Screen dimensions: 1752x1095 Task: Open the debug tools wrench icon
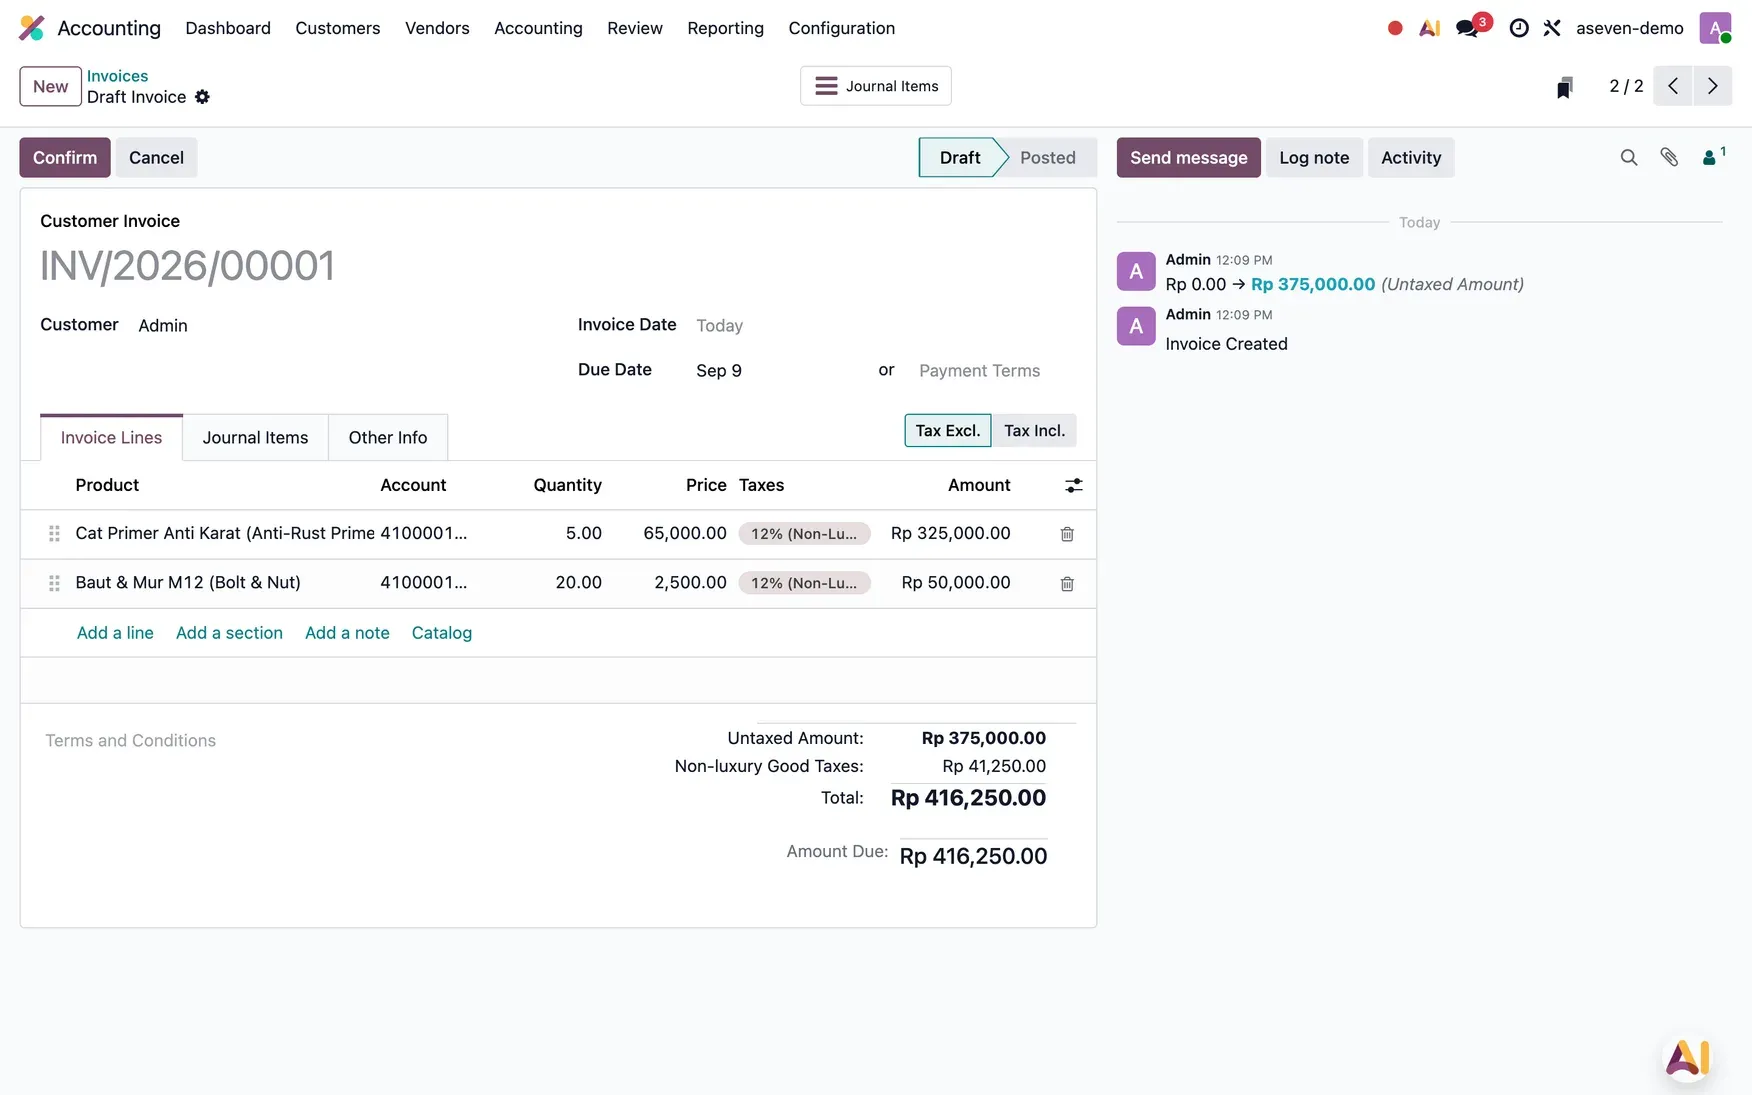pyautogui.click(x=1552, y=28)
